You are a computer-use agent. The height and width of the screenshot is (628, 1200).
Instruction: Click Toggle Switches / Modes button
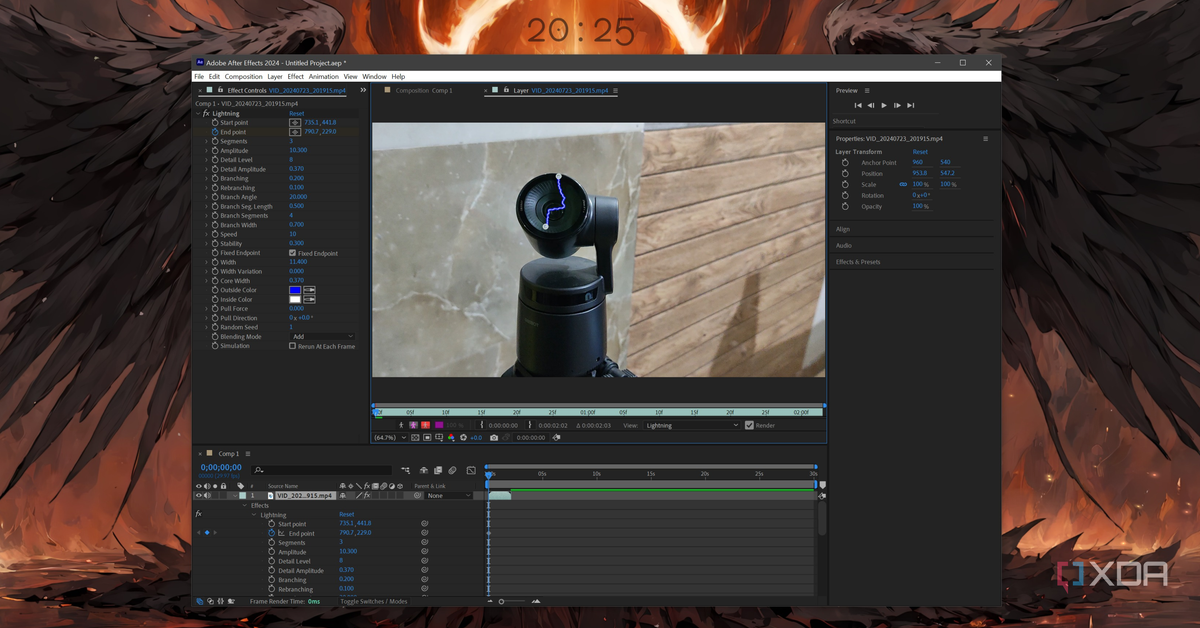pos(373,601)
